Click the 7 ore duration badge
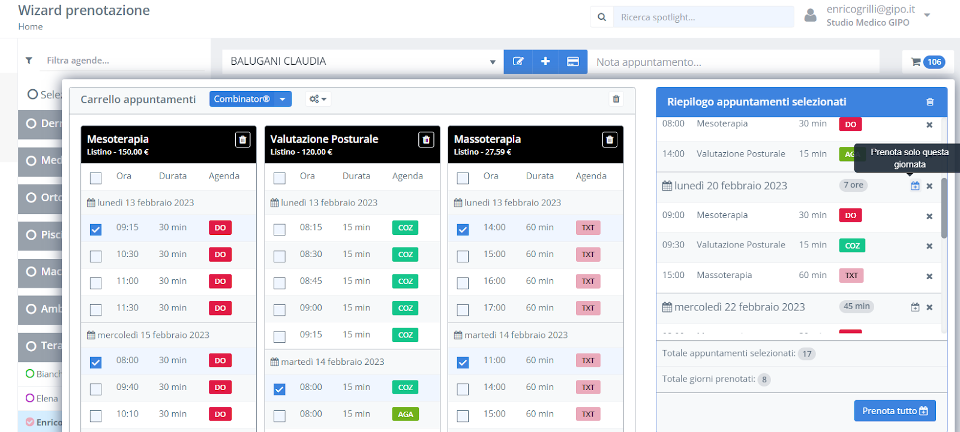The height and width of the screenshot is (432, 960). 853,185
